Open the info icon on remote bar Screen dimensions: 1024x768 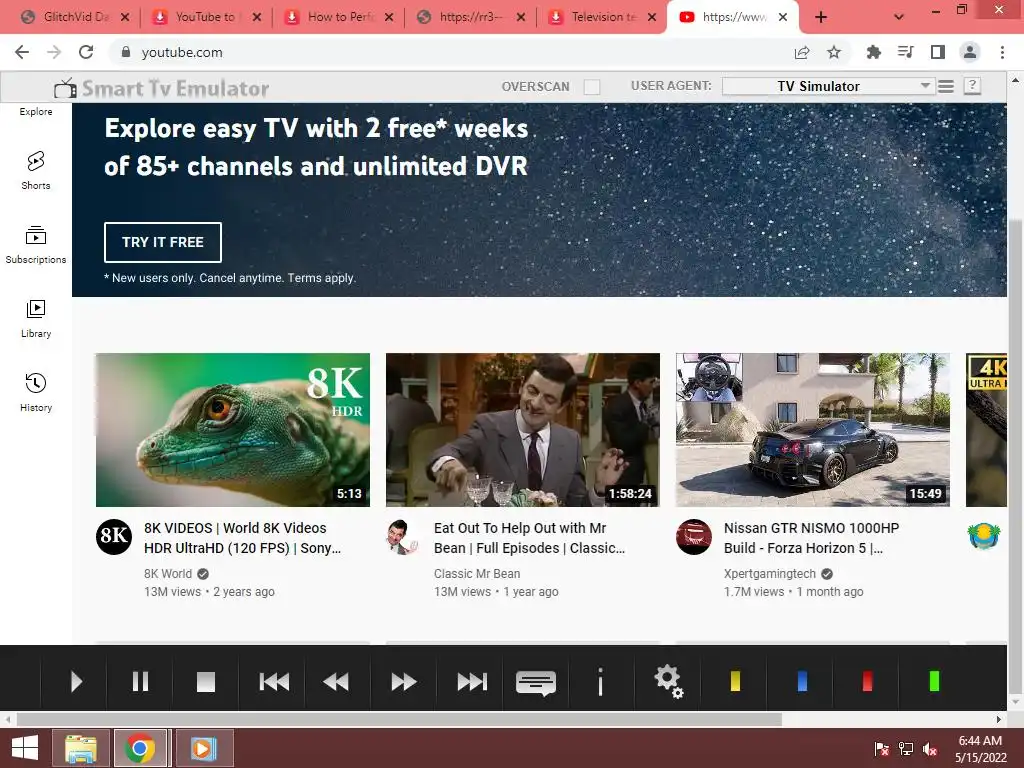(x=600, y=682)
